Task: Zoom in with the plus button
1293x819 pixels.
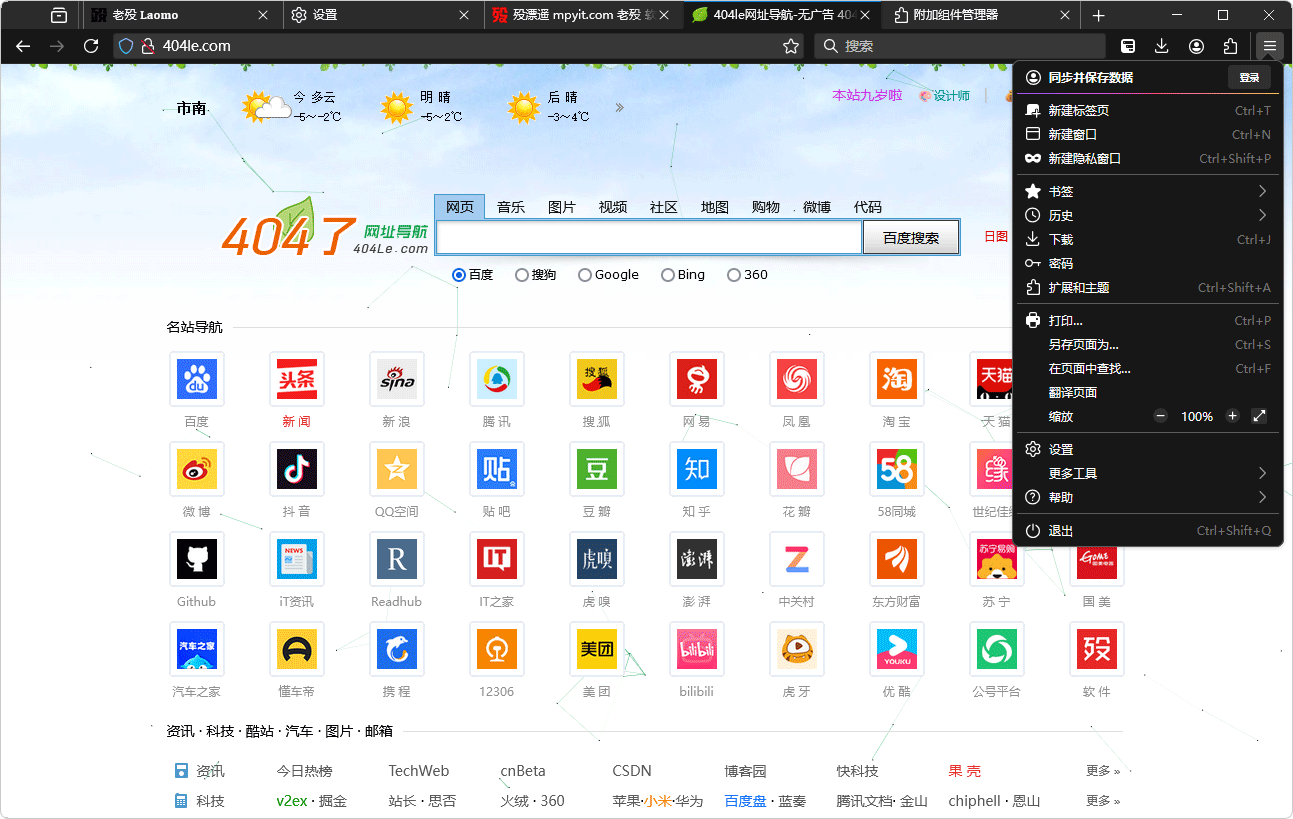Action: tap(1232, 416)
